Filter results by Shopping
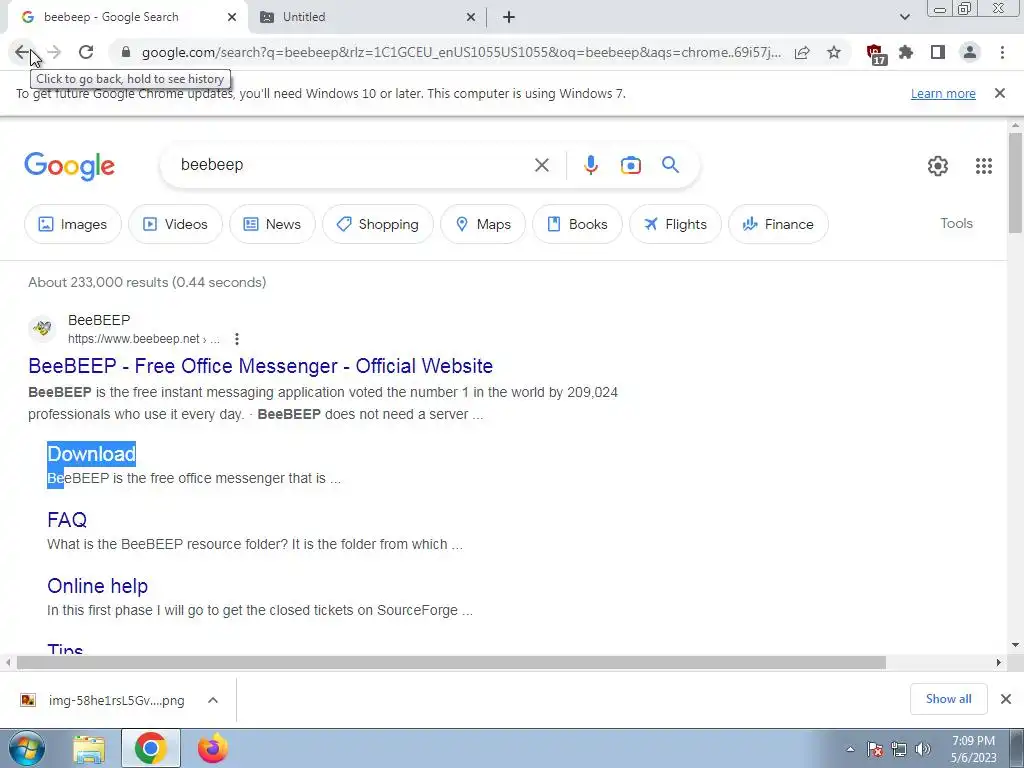The image size is (1024, 768). point(377,224)
